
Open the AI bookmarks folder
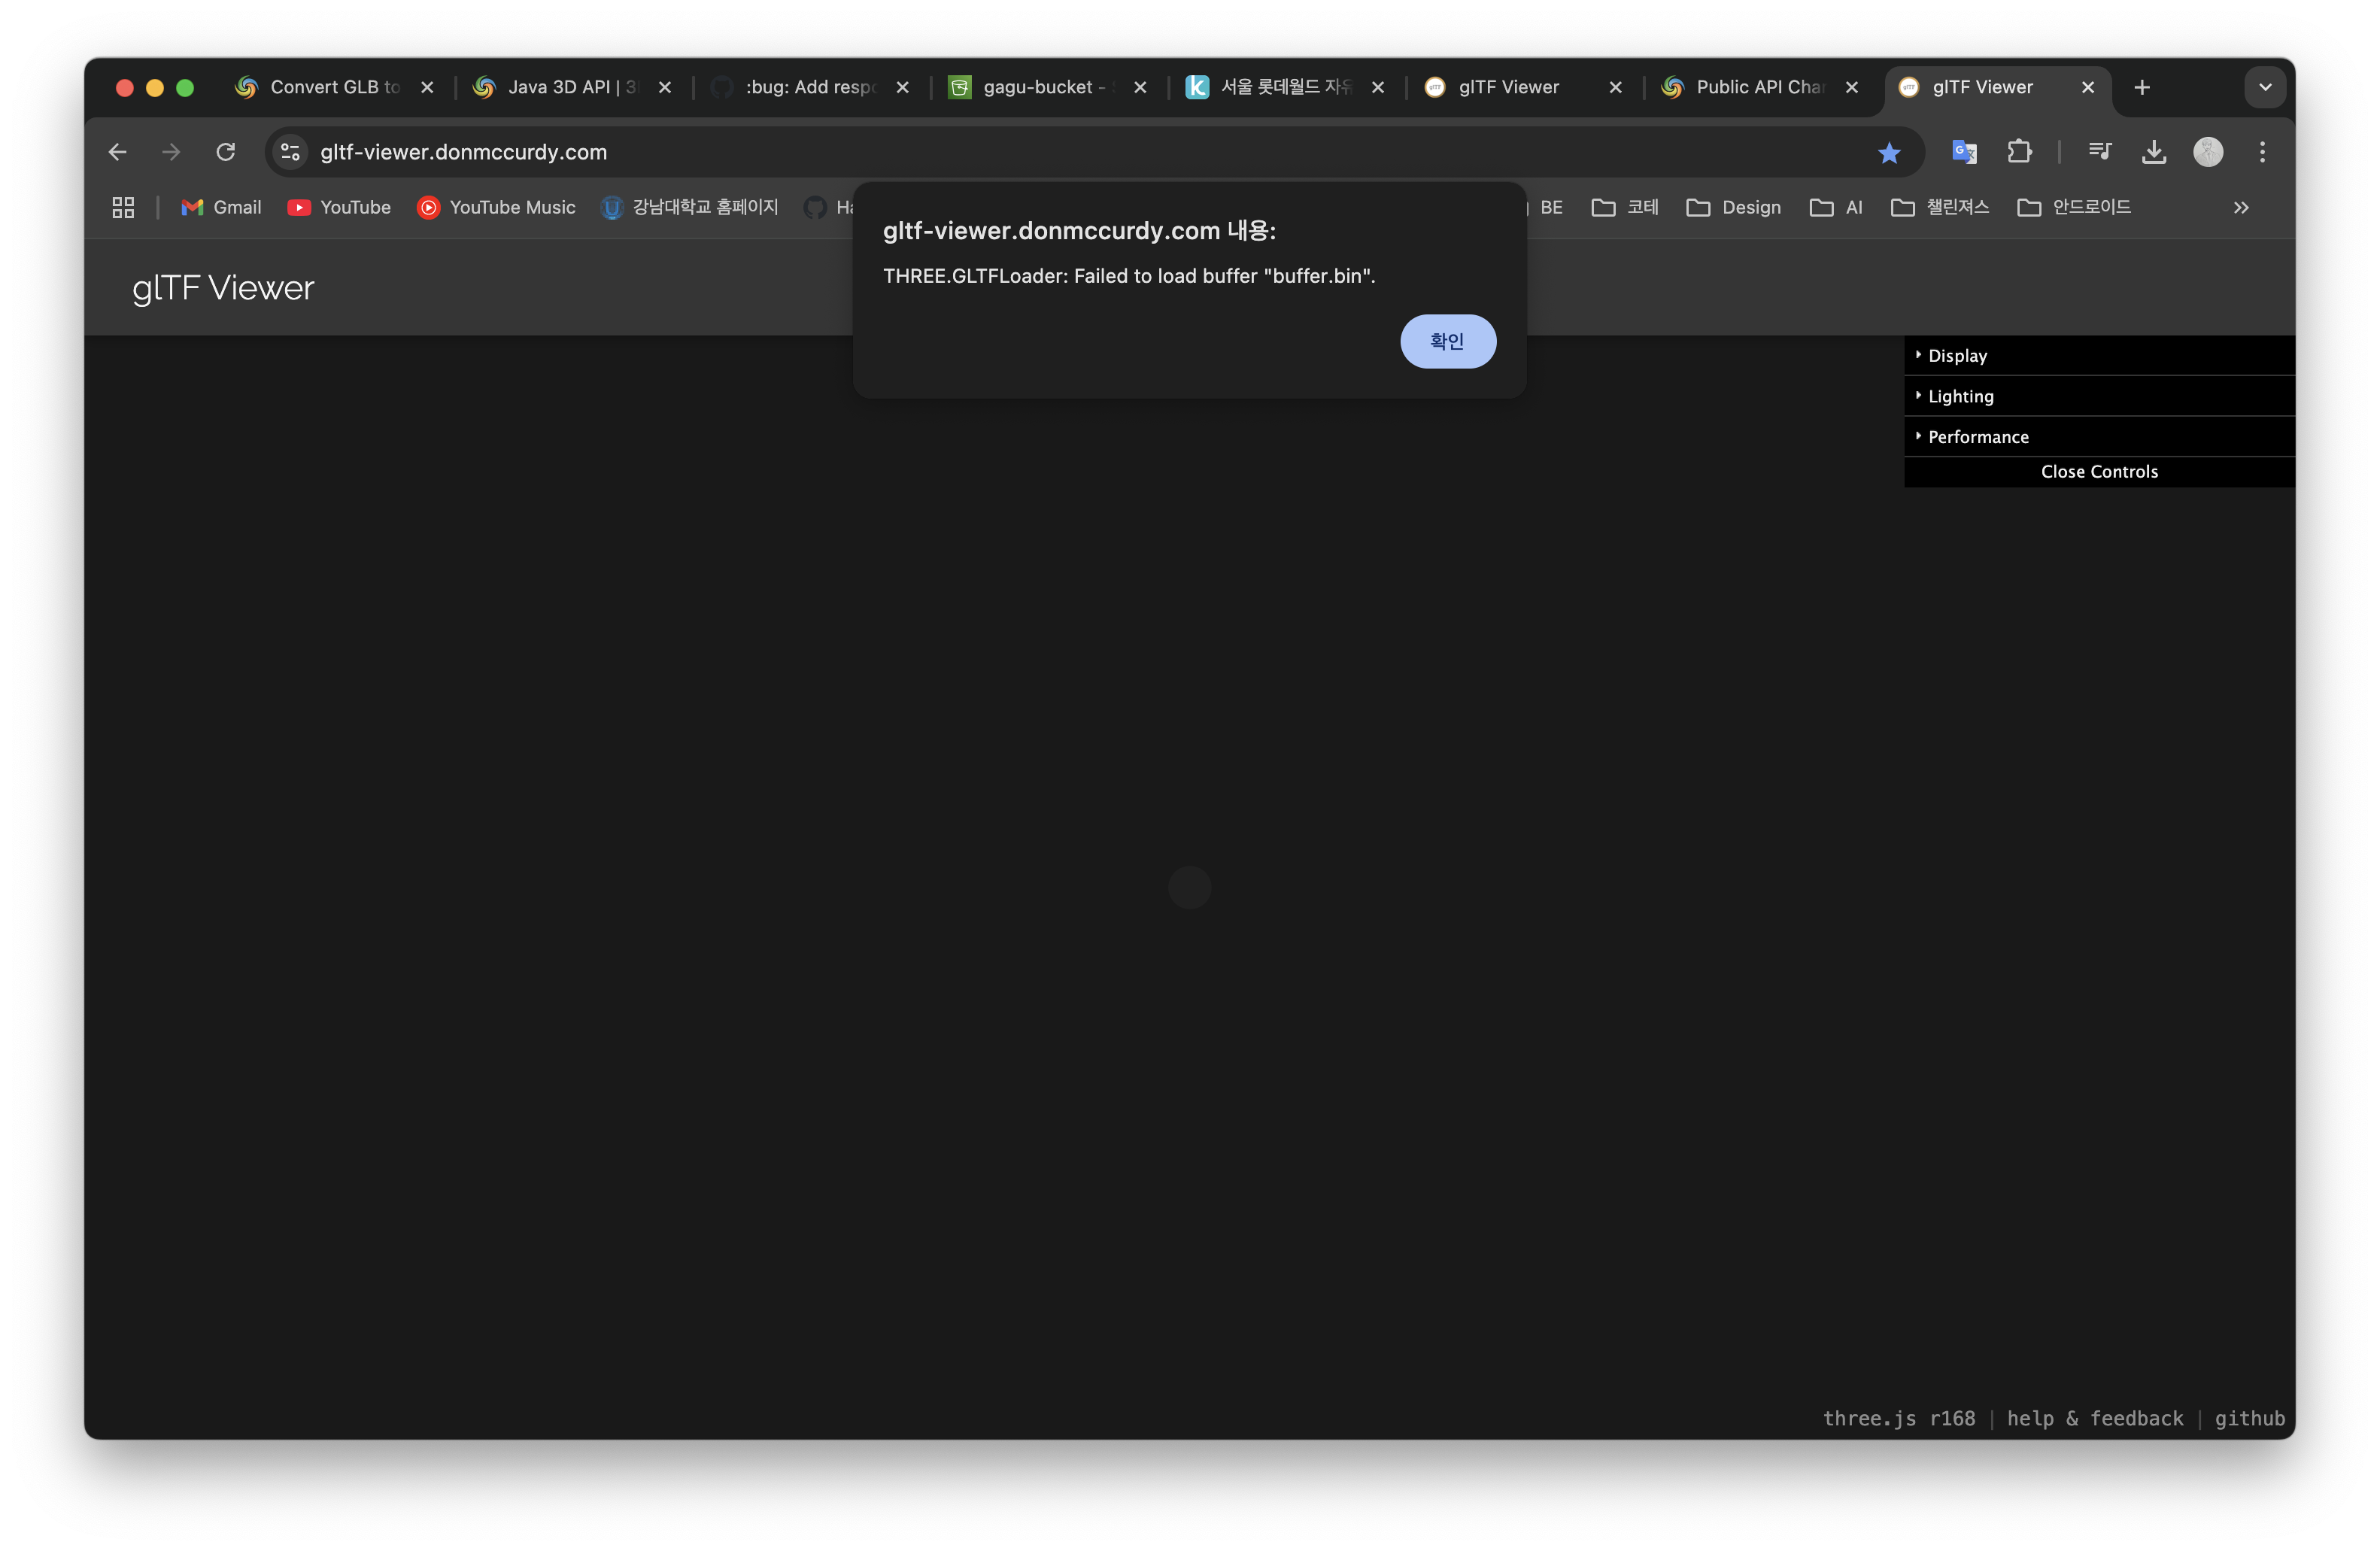click(1836, 207)
